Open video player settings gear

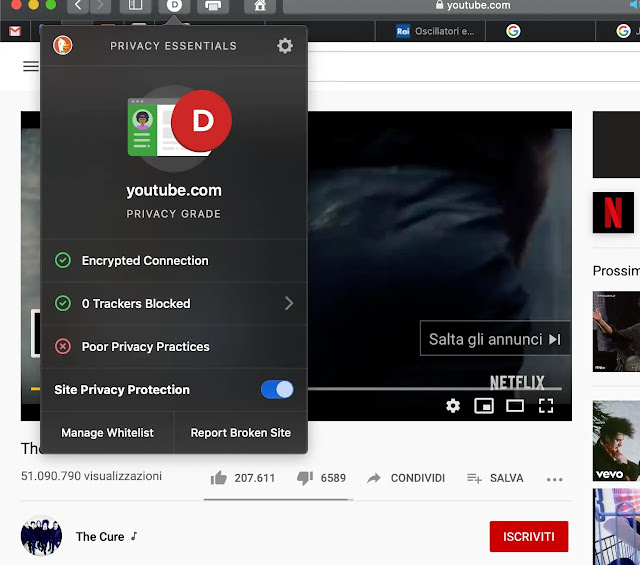(453, 406)
